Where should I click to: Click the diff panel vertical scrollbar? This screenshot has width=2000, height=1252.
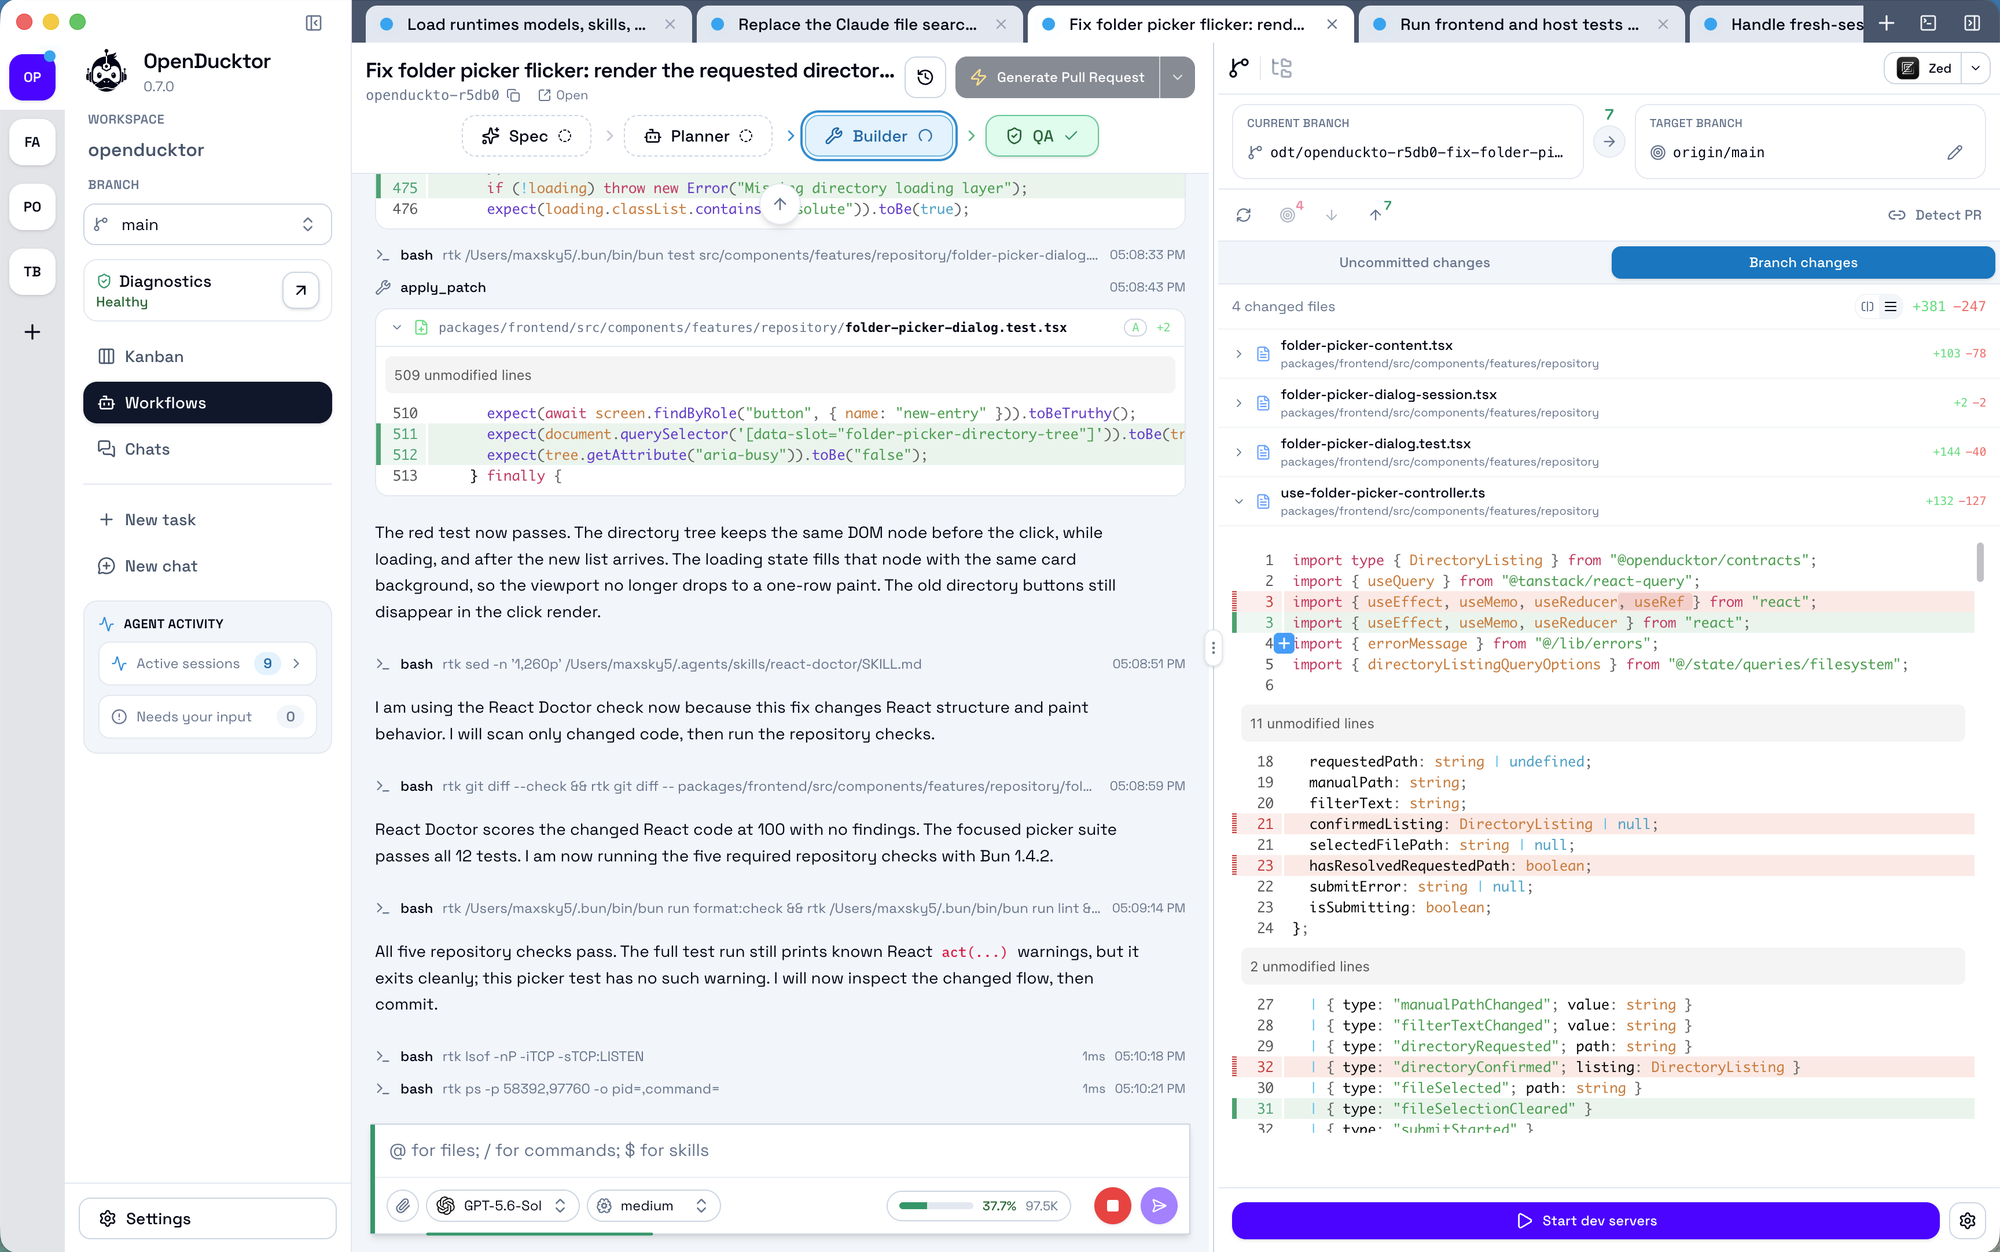coord(1980,562)
